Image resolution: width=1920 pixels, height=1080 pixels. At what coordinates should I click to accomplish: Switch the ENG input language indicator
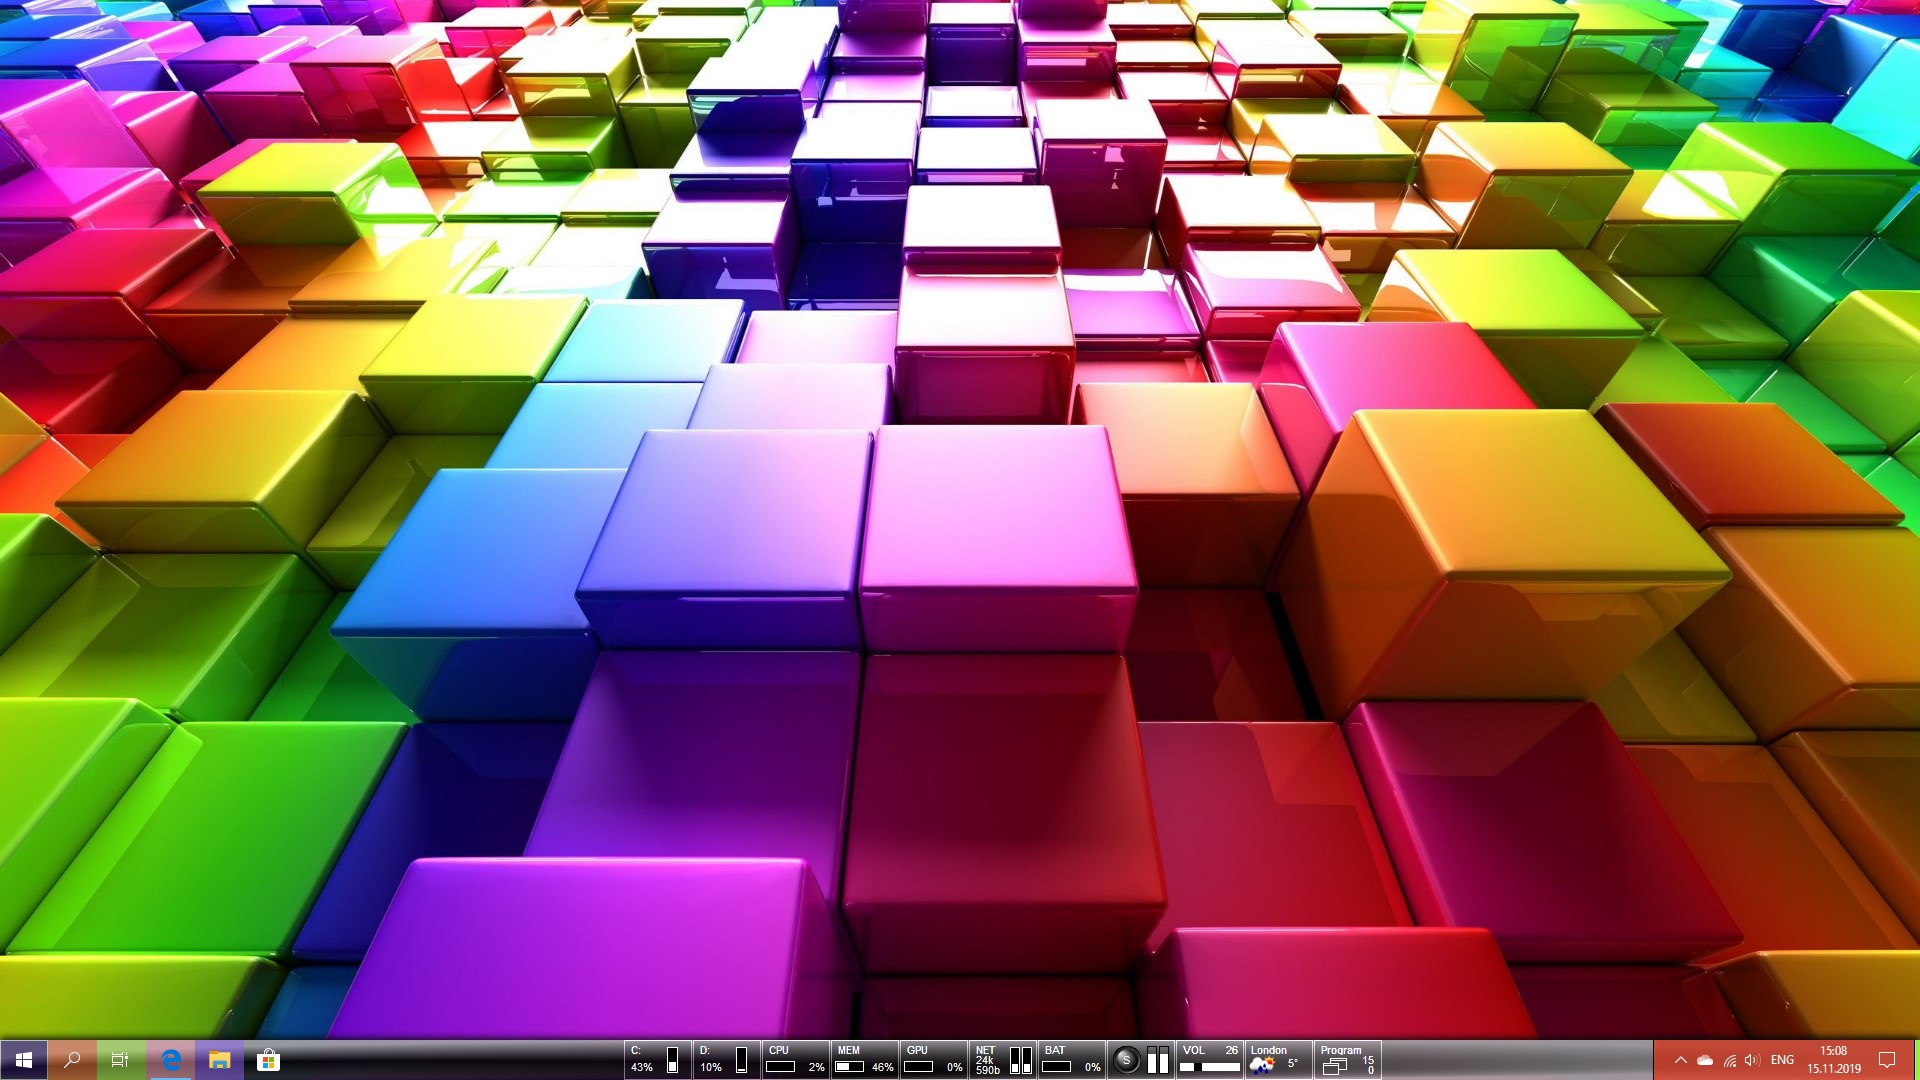point(1782,1060)
